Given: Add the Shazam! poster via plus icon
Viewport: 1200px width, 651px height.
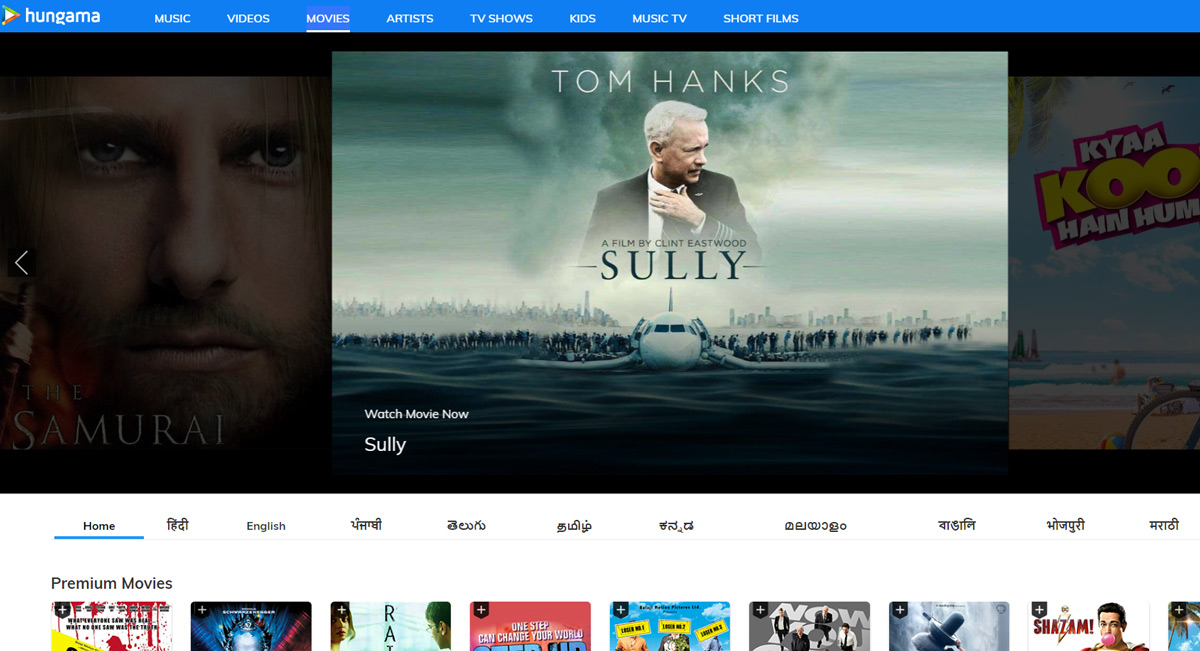Looking at the screenshot, I should (1039, 609).
